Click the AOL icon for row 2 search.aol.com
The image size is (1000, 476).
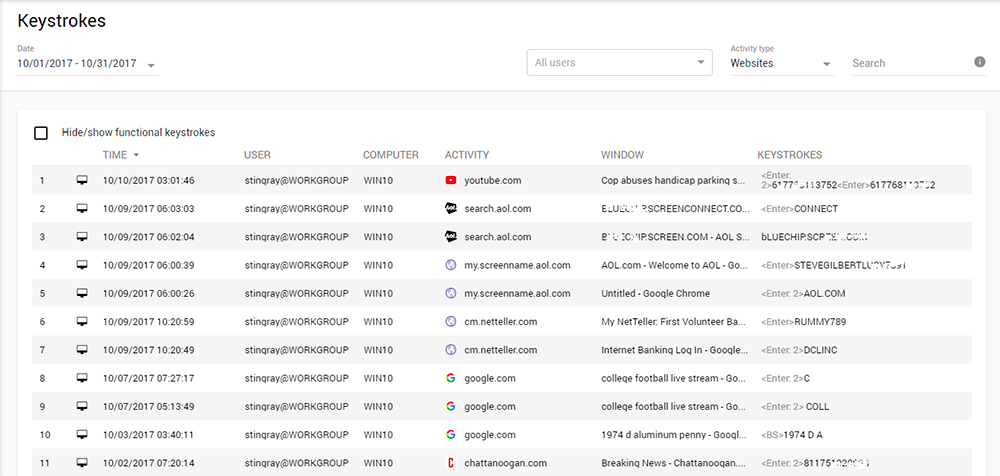(451, 209)
